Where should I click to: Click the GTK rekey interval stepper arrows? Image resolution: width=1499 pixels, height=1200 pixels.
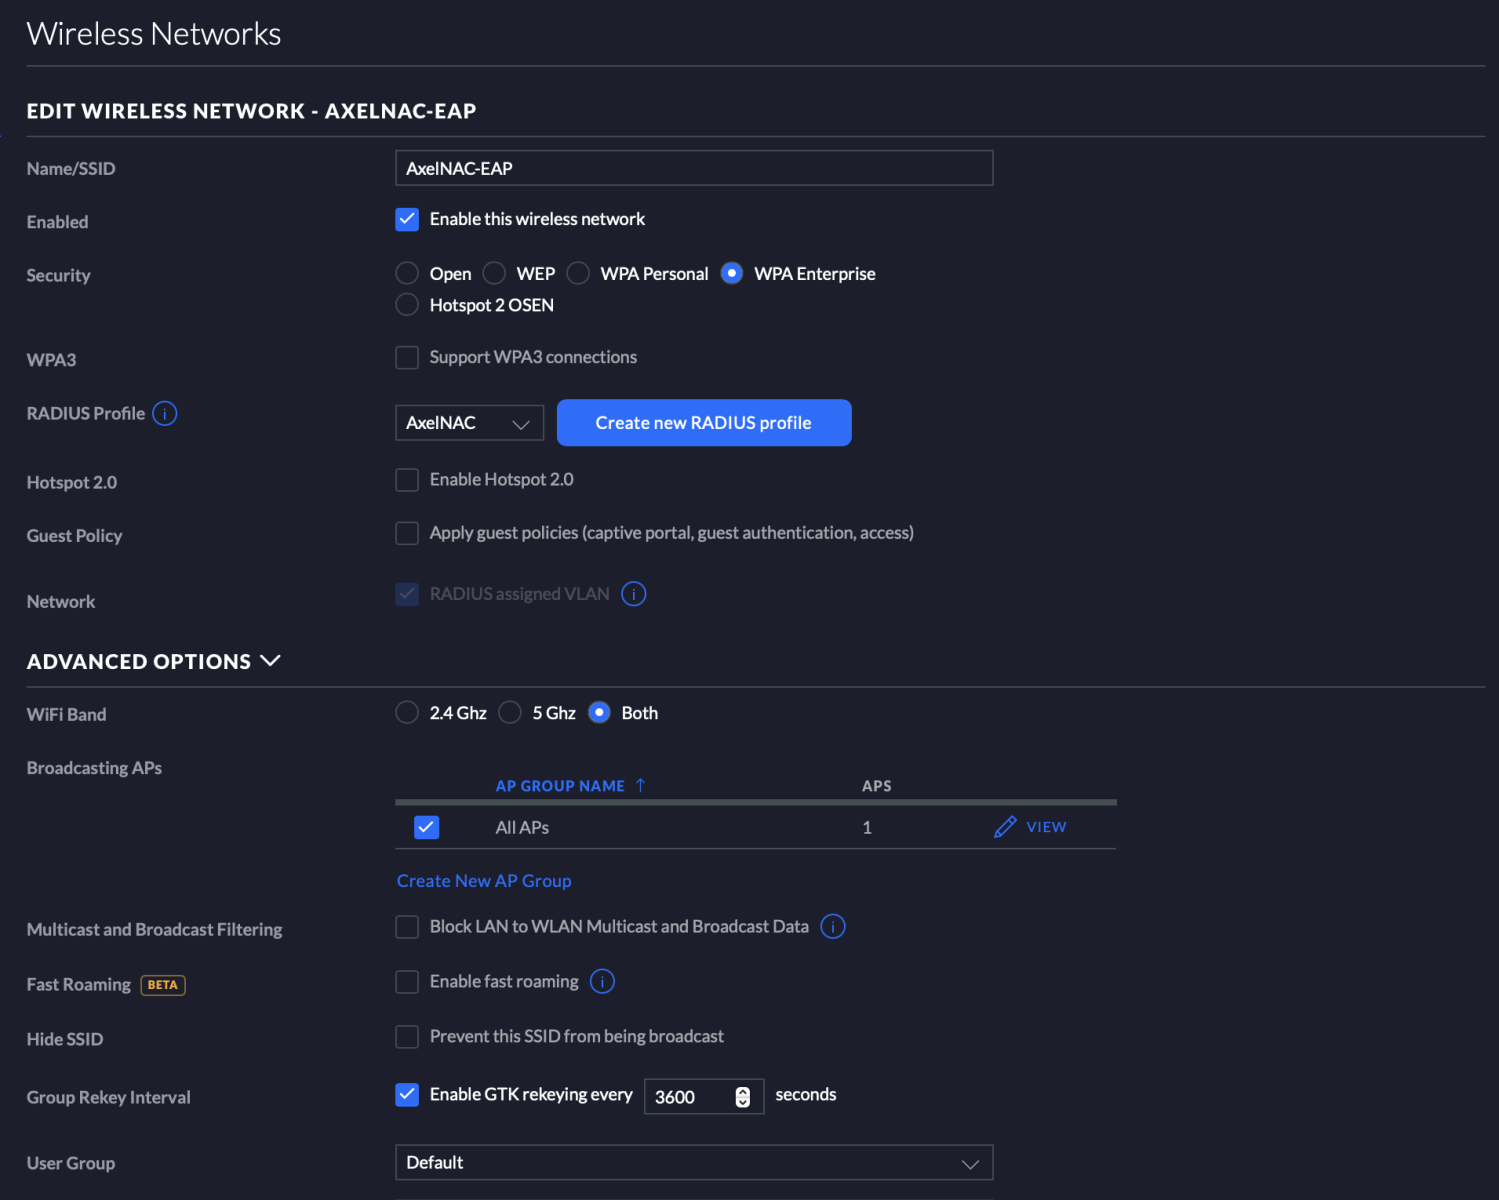[x=742, y=1097]
